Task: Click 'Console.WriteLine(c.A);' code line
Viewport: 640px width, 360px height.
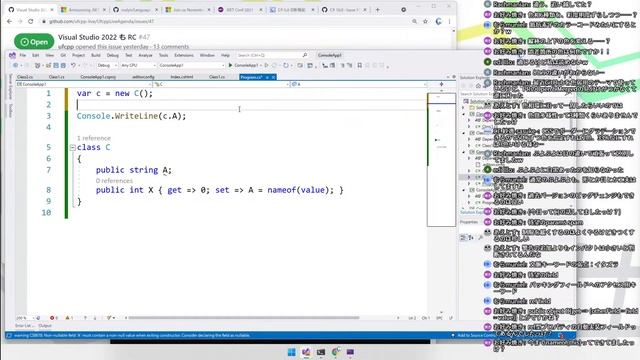Action: 131,116
